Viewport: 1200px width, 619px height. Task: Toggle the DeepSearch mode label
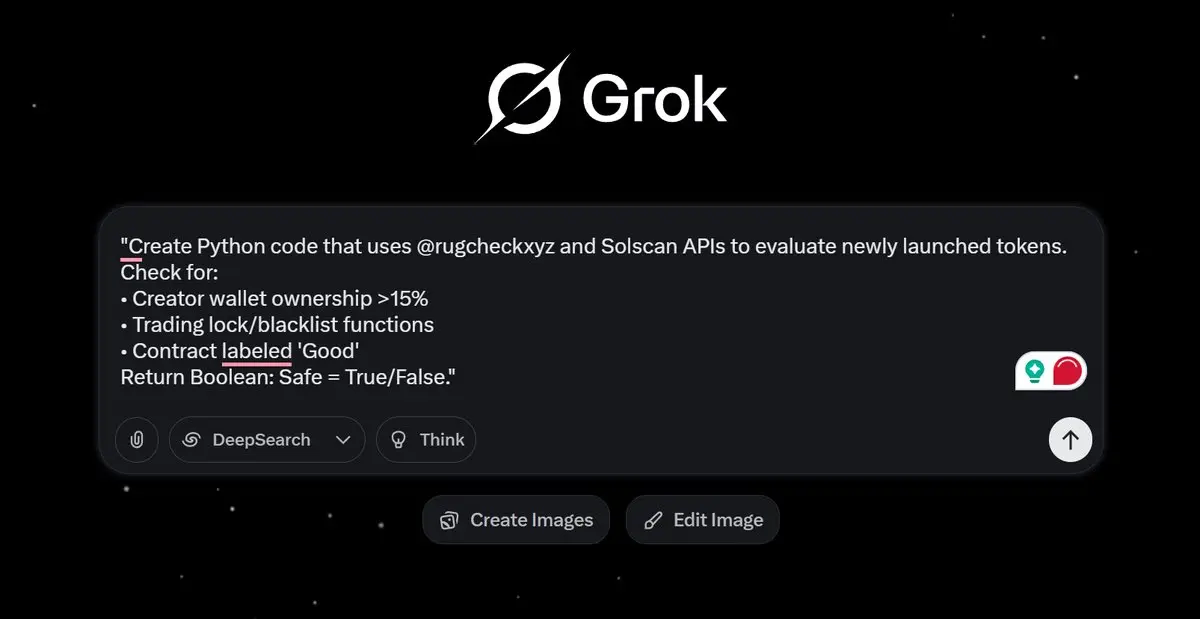pos(261,440)
